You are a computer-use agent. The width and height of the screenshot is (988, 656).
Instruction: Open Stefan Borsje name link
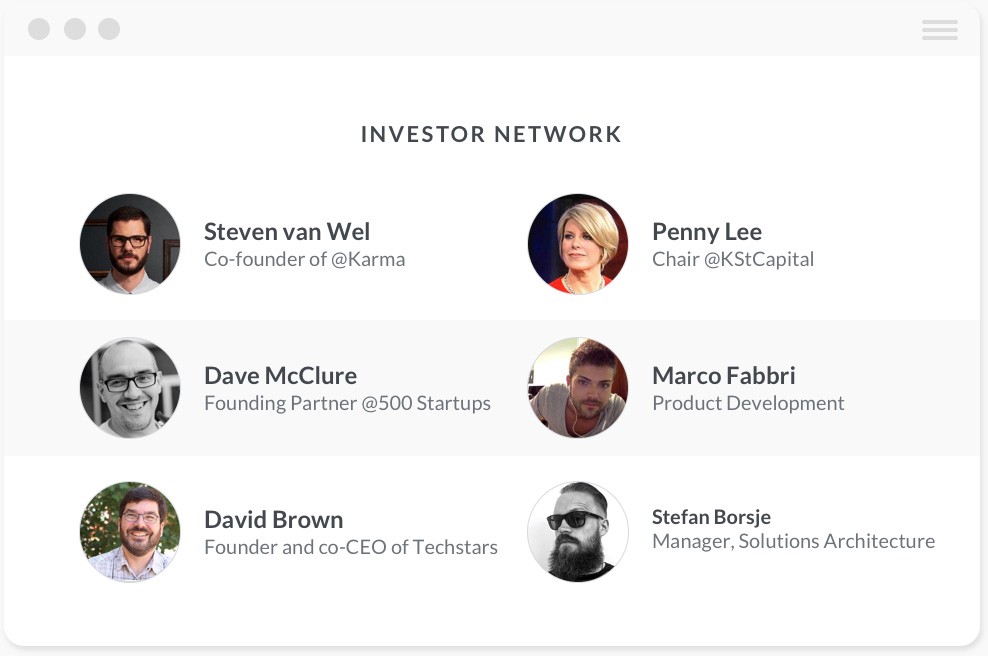tap(711, 517)
